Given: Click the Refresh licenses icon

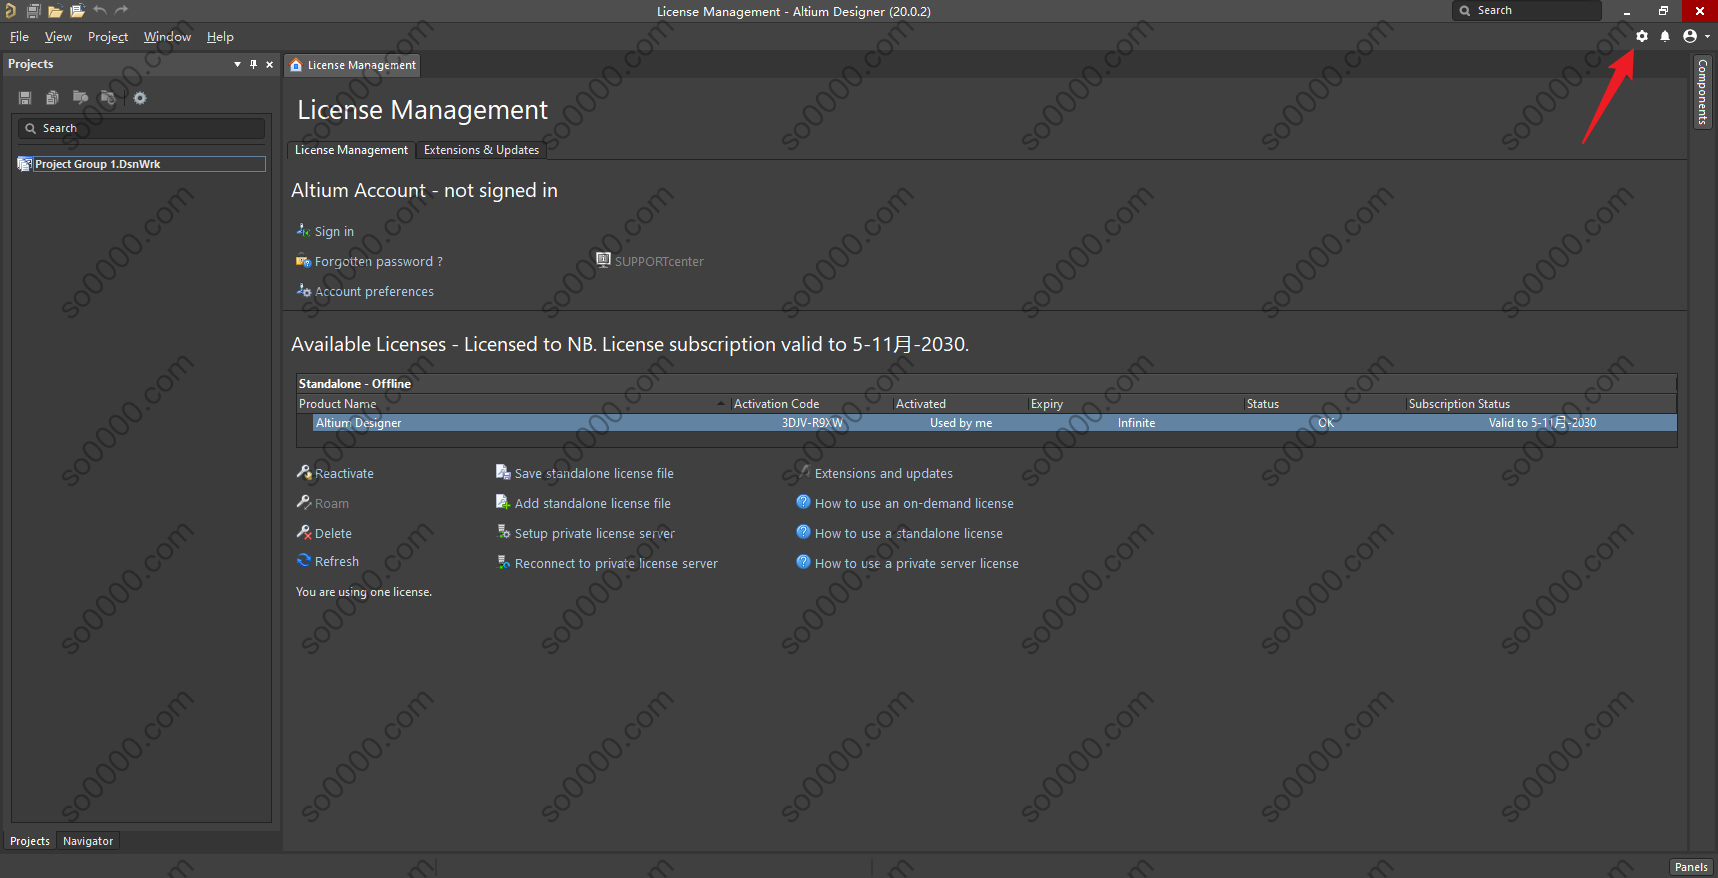Looking at the screenshot, I should coord(304,561).
